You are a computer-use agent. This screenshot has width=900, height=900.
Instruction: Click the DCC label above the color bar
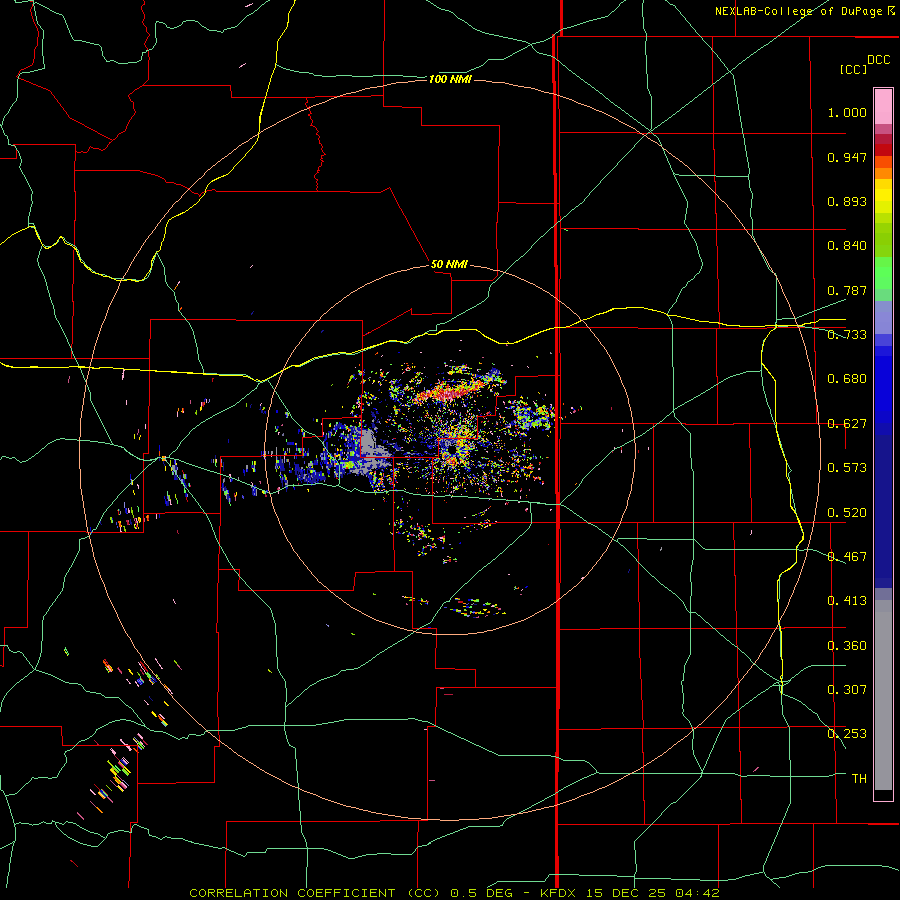click(x=879, y=60)
